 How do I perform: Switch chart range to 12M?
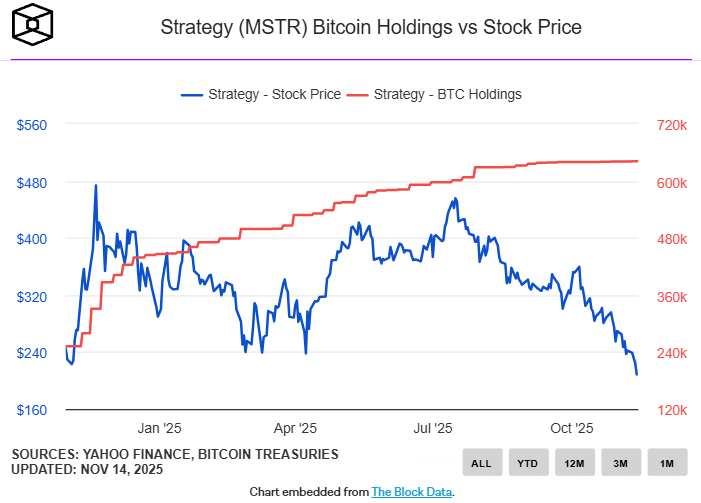[x=575, y=462]
